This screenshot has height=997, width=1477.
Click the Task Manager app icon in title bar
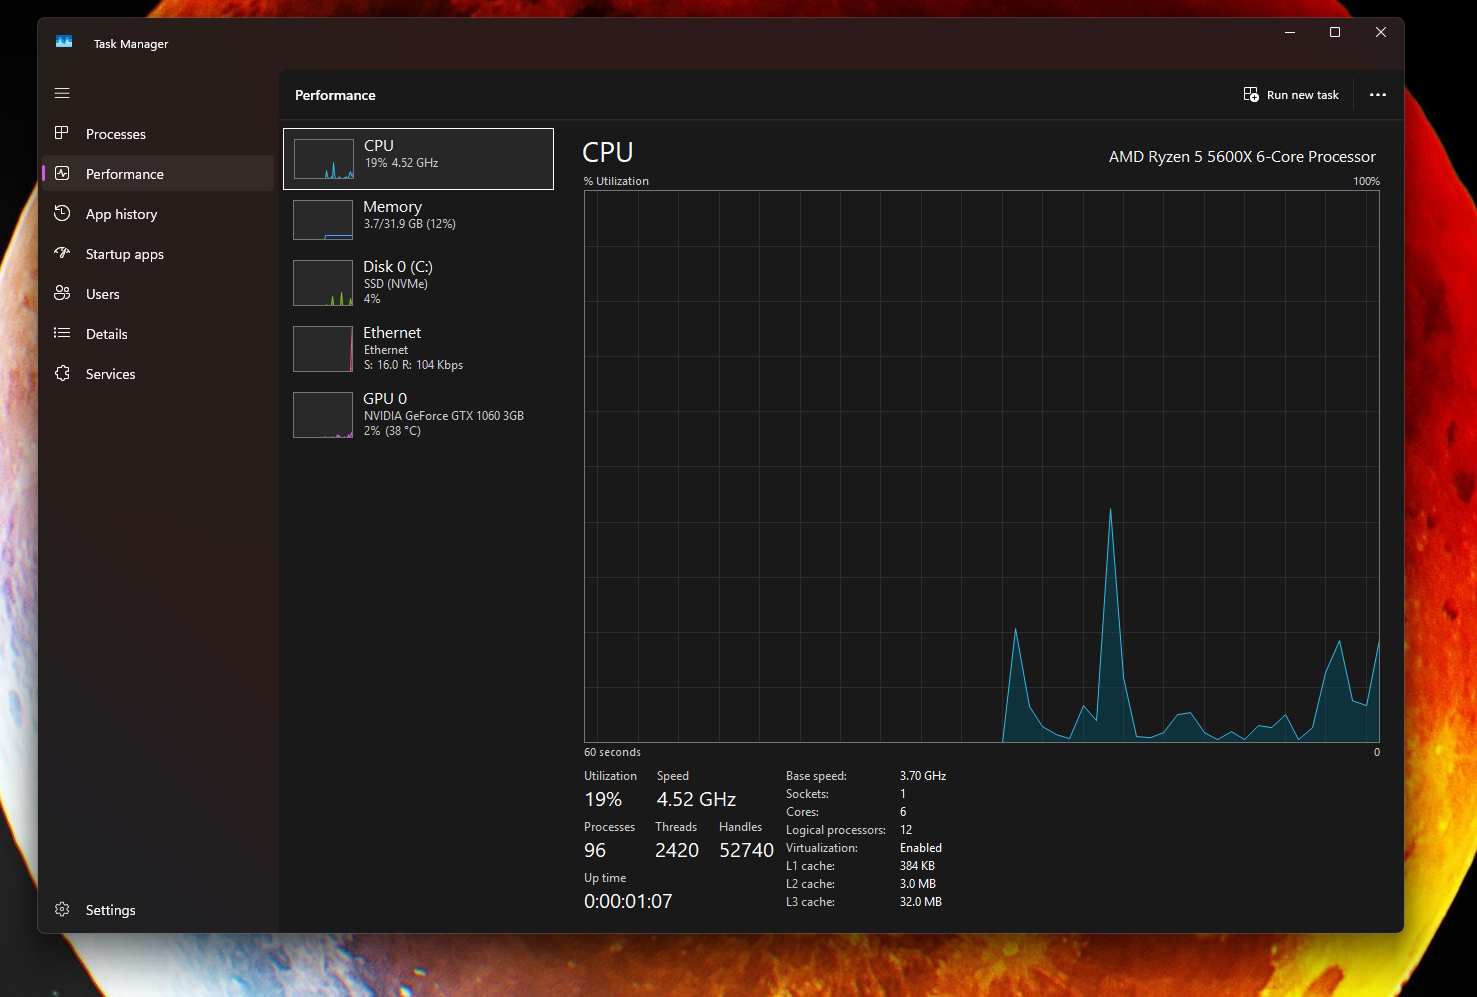(x=64, y=42)
